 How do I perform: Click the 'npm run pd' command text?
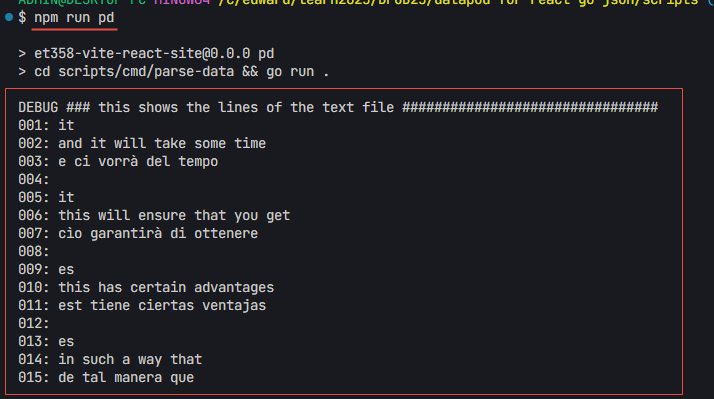(x=74, y=18)
